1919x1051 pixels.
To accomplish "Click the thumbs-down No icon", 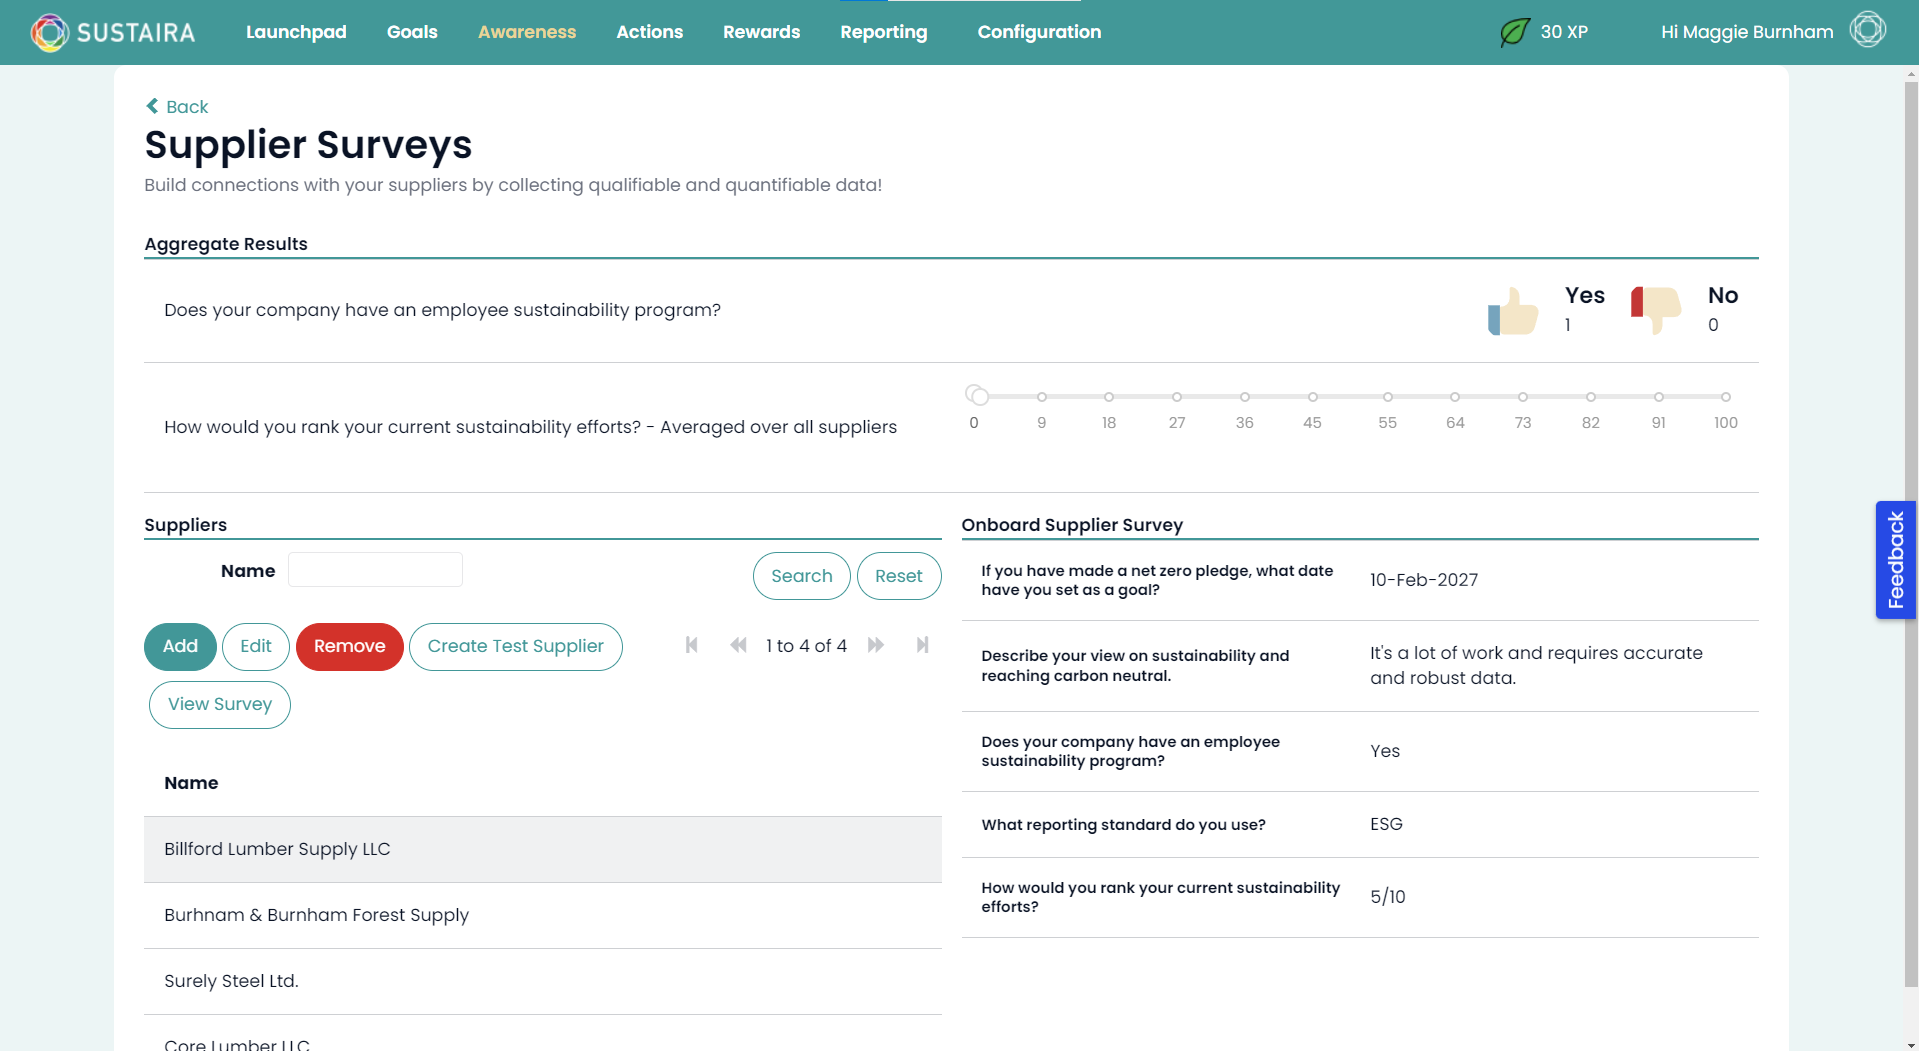I will (1656, 309).
